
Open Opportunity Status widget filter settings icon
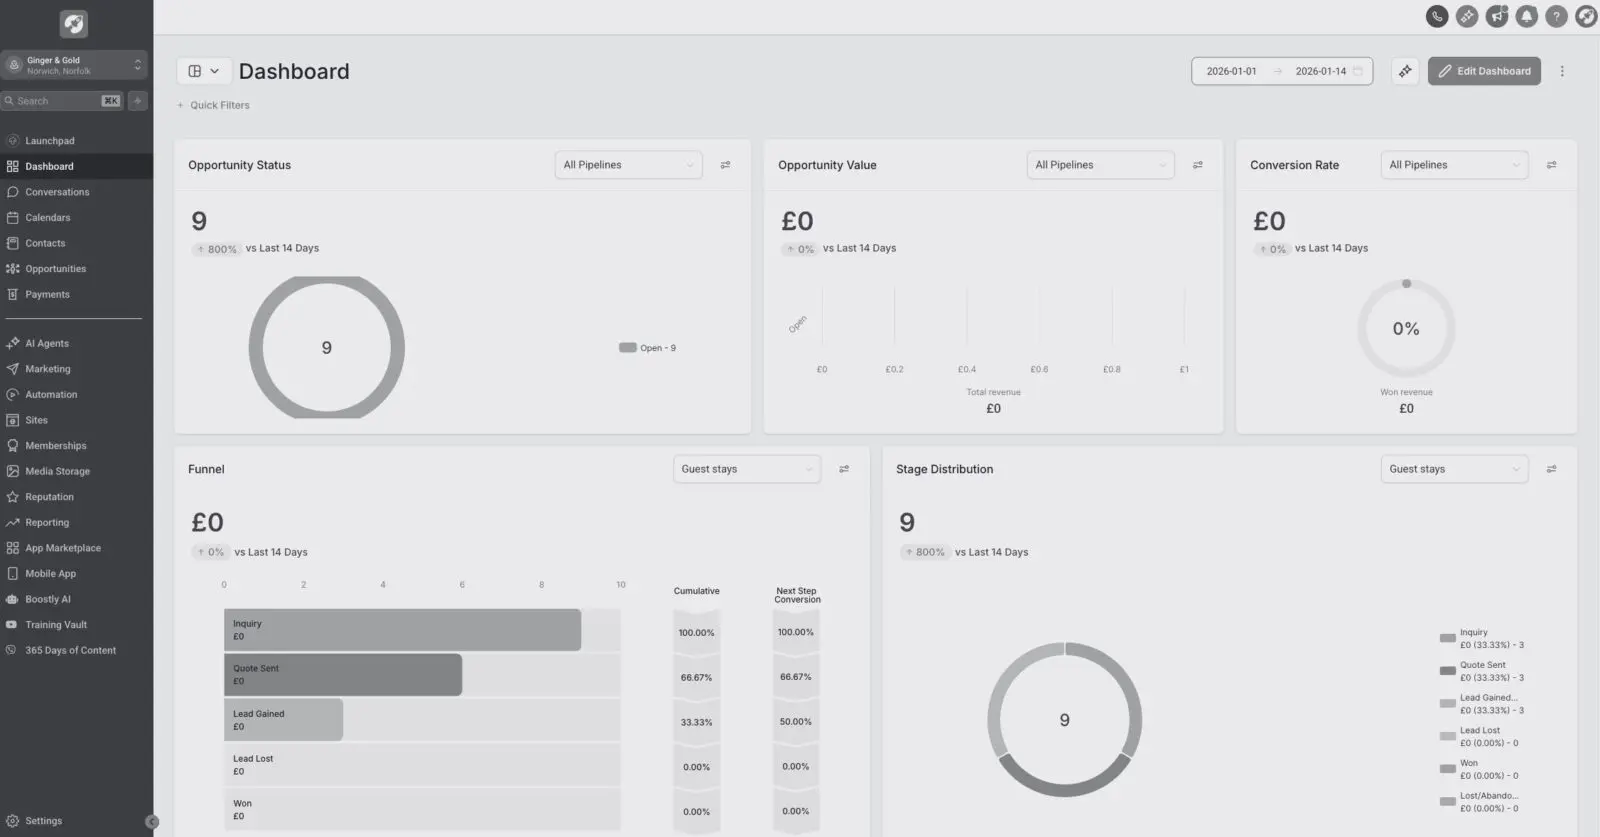726,165
